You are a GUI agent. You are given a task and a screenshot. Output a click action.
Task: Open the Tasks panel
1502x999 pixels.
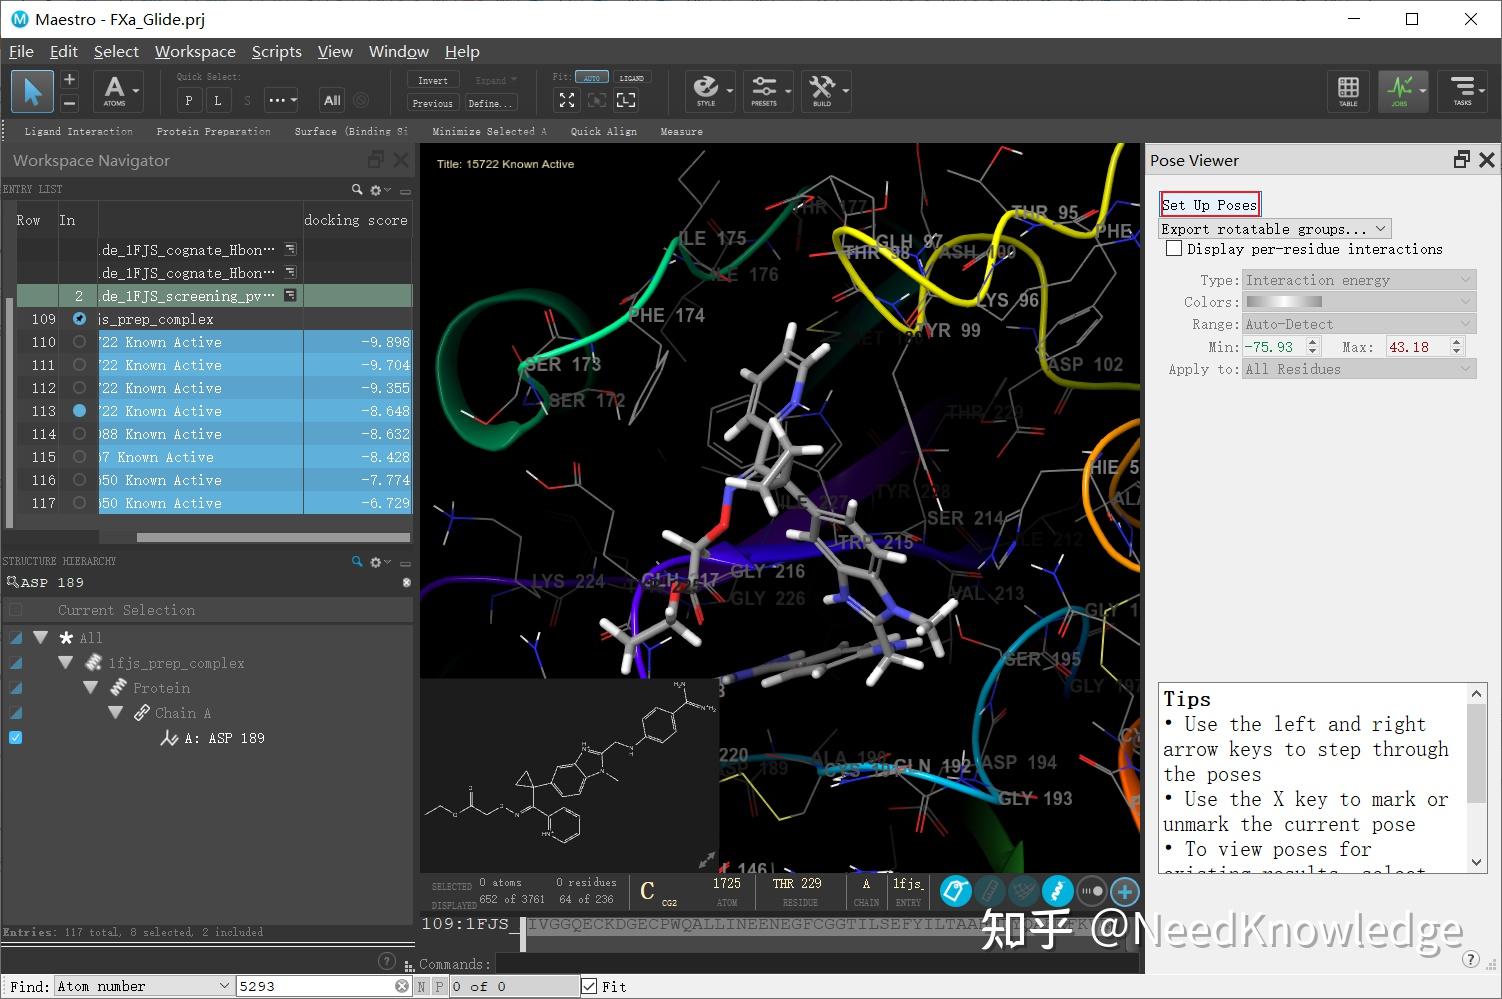pos(1463,91)
